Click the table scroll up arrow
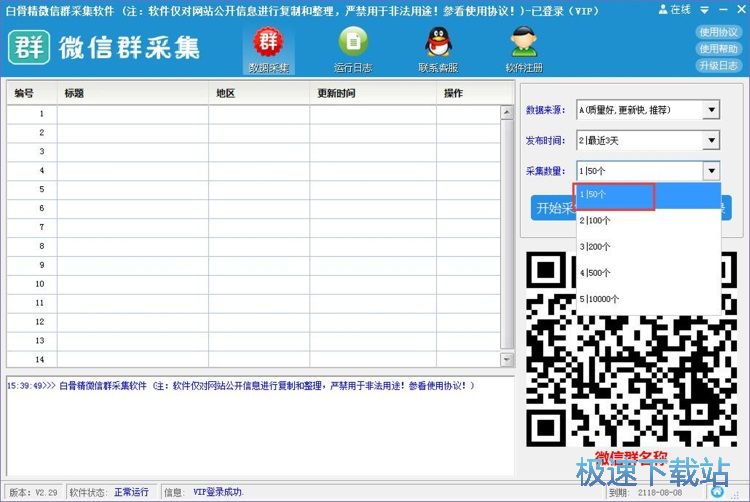 [x=507, y=113]
